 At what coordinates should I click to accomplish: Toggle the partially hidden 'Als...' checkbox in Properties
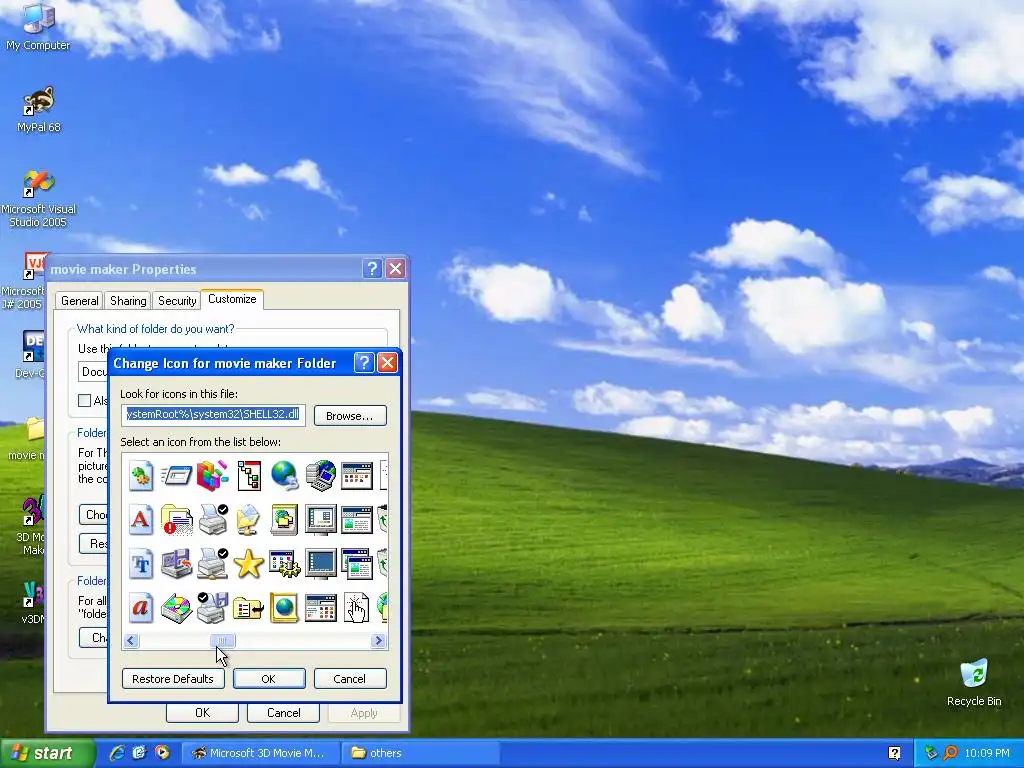click(84, 400)
